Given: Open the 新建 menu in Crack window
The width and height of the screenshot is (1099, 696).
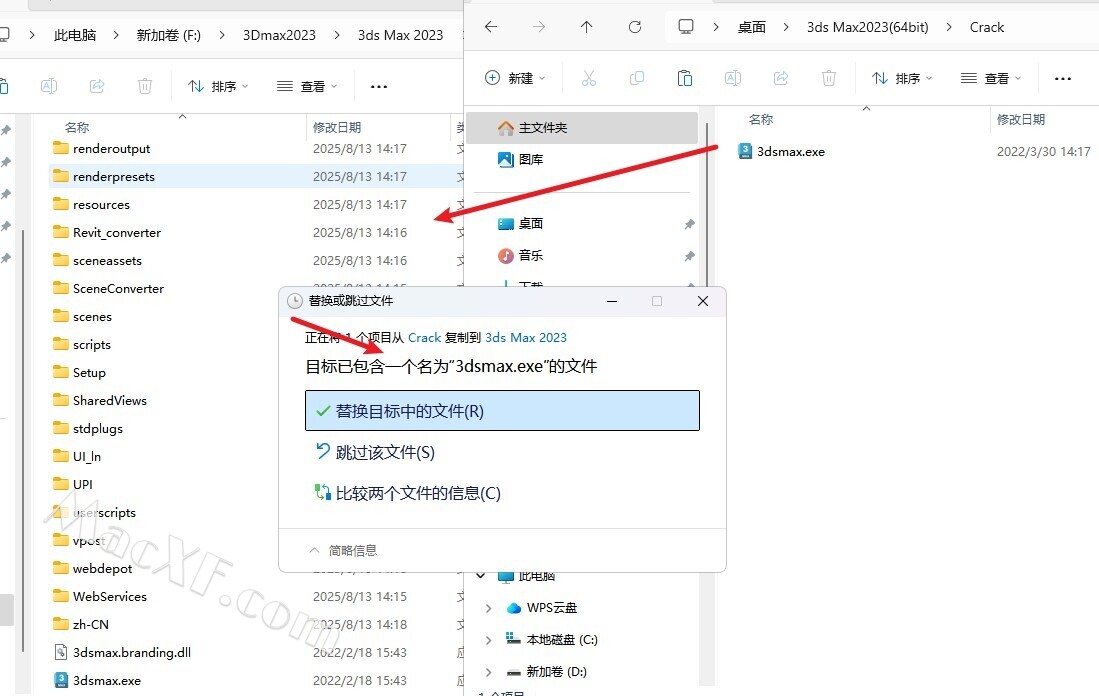Looking at the screenshot, I should click(x=514, y=78).
